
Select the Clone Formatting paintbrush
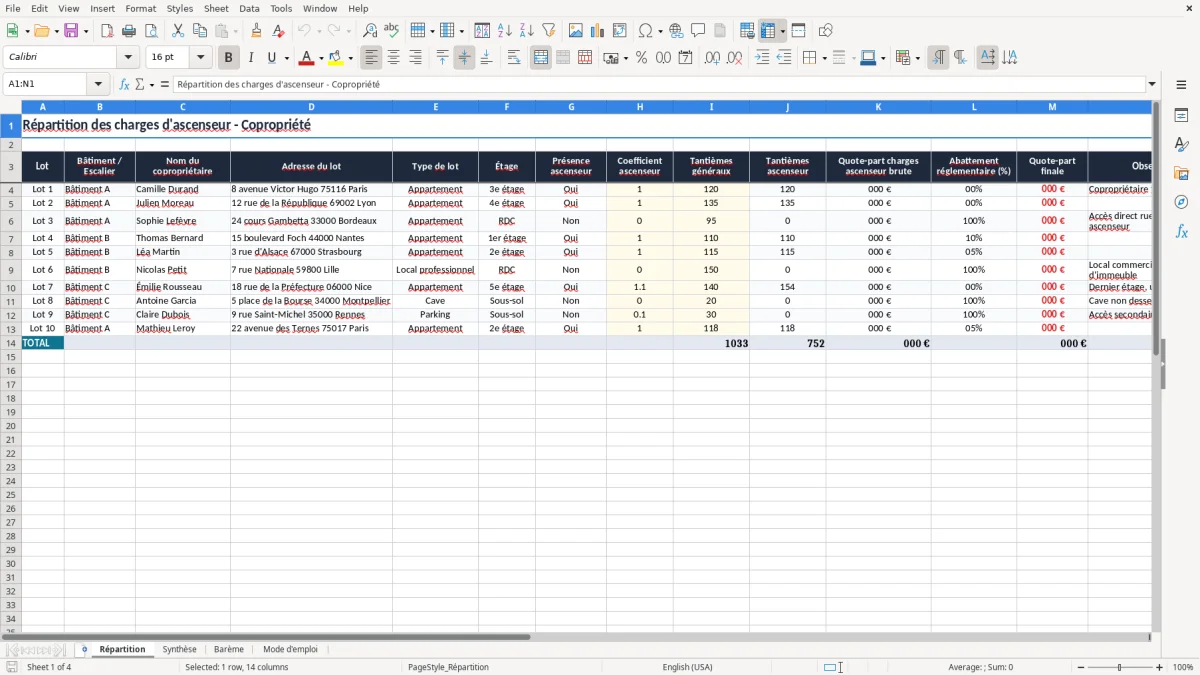coord(257,31)
